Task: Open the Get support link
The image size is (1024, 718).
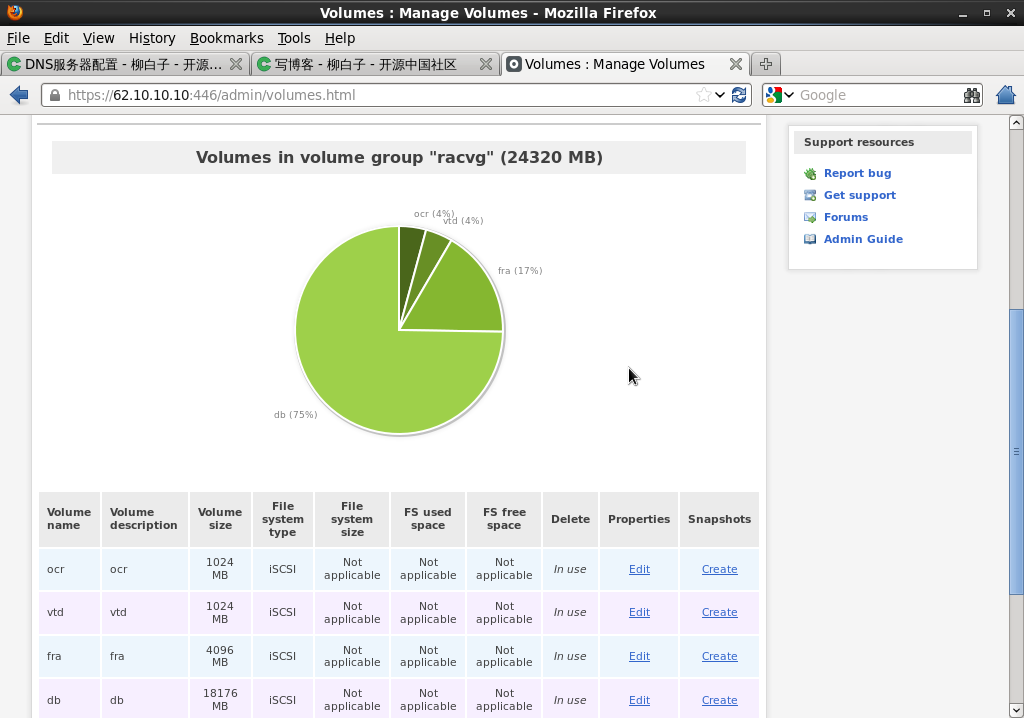Action: click(859, 196)
